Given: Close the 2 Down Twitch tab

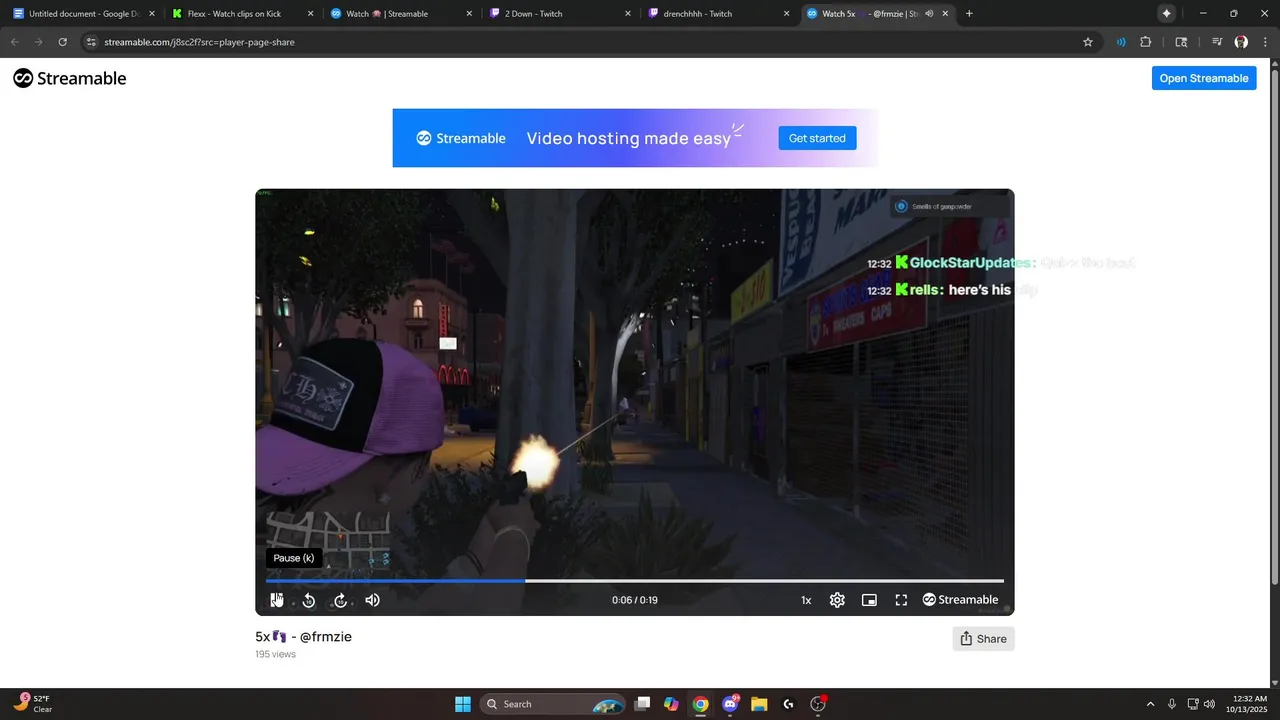Looking at the screenshot, I should tap(628, 14).
